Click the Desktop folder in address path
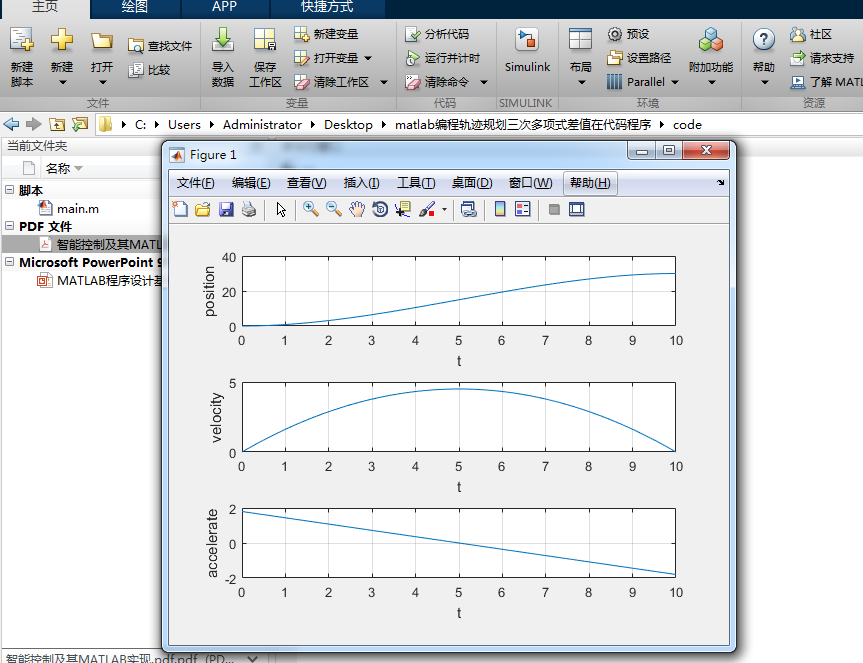Screen dimensions: 863x663 [348, 125]
